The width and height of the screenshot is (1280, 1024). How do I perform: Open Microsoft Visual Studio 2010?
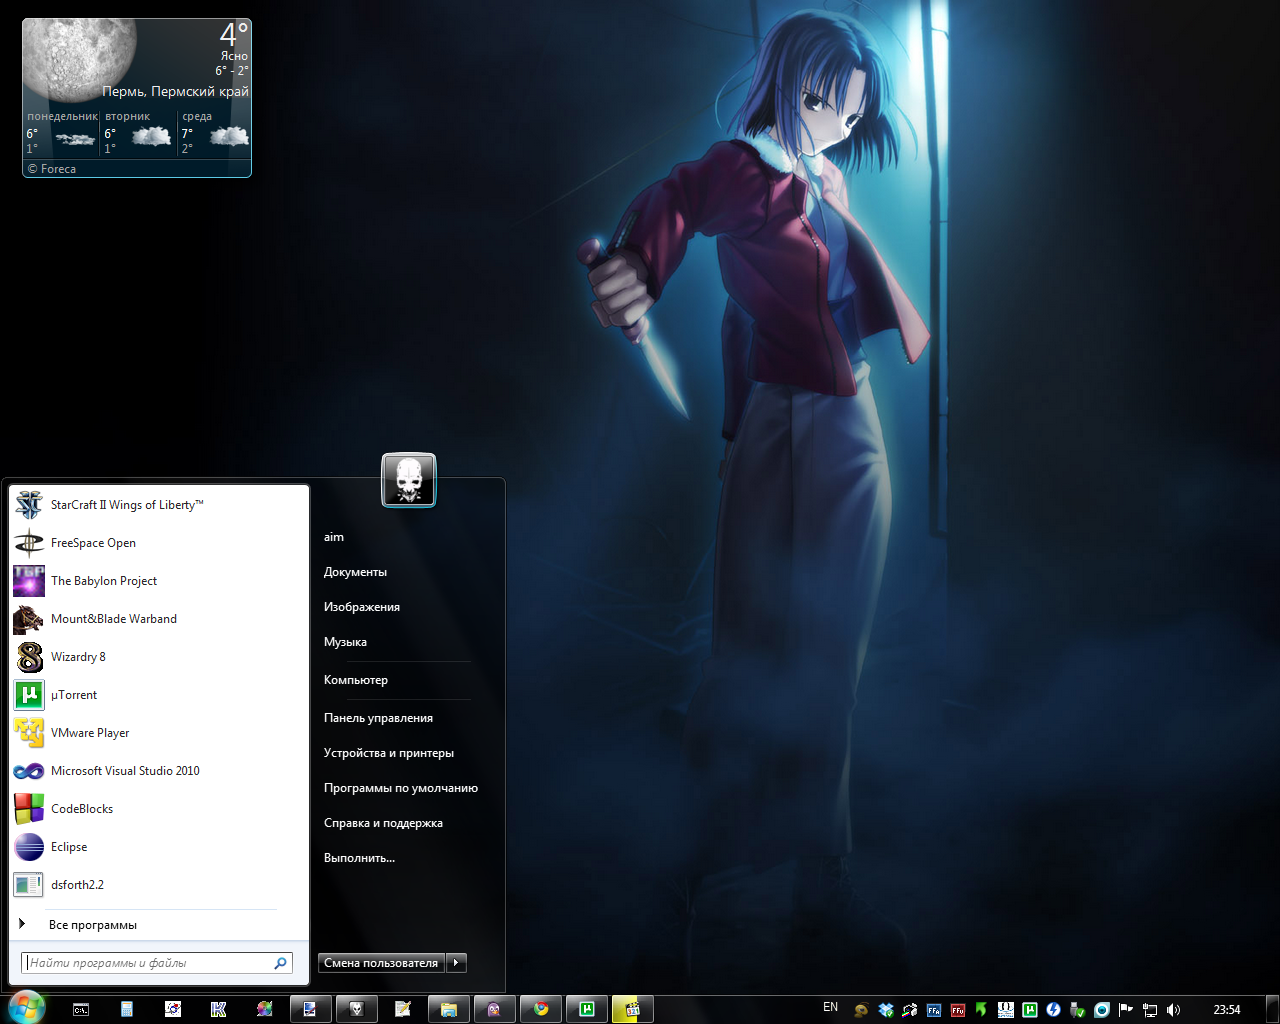click(125, 771)
